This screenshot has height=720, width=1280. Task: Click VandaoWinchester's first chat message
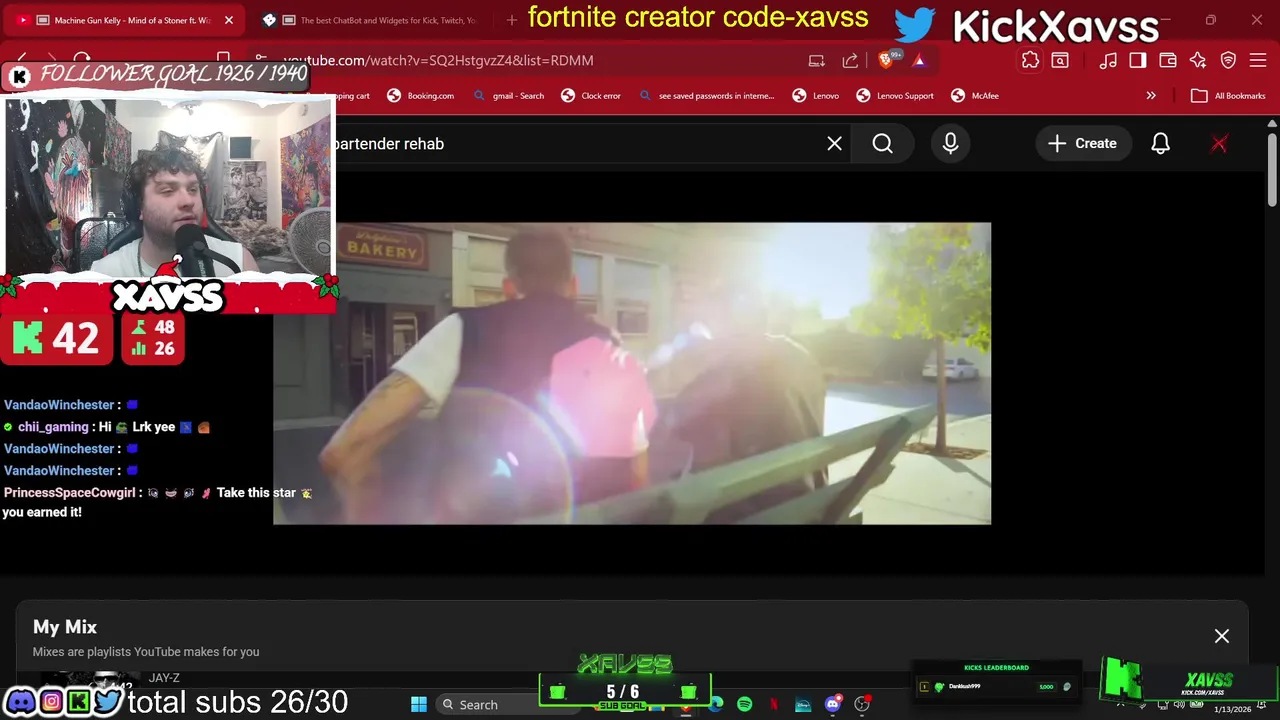71,405
